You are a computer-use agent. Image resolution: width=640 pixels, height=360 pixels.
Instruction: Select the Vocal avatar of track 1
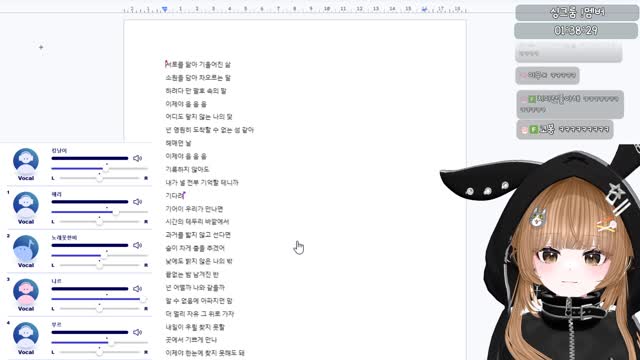point(26,205)
